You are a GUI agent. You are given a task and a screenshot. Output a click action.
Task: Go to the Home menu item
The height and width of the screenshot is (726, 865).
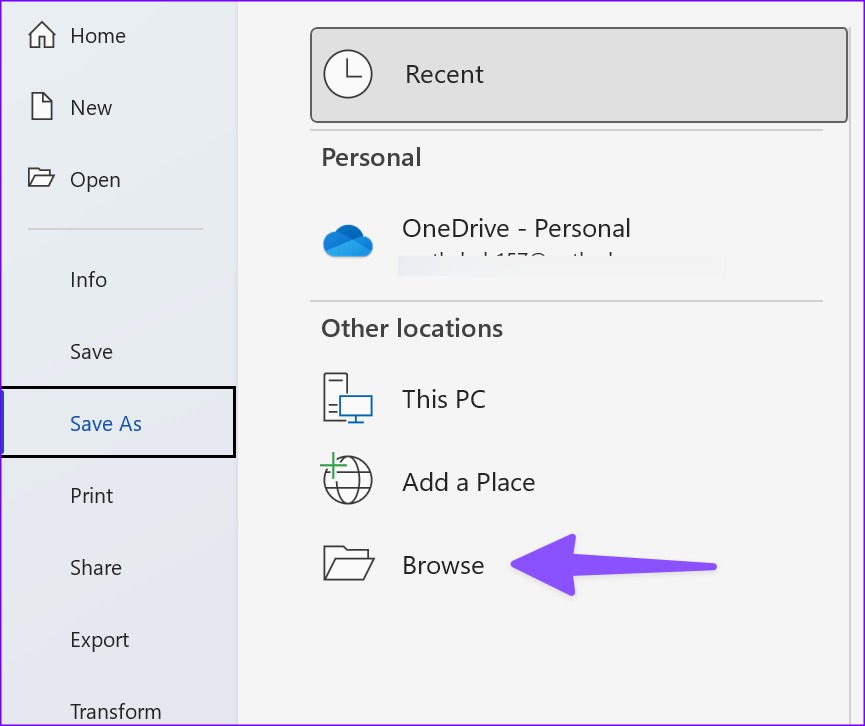(98, 36)
